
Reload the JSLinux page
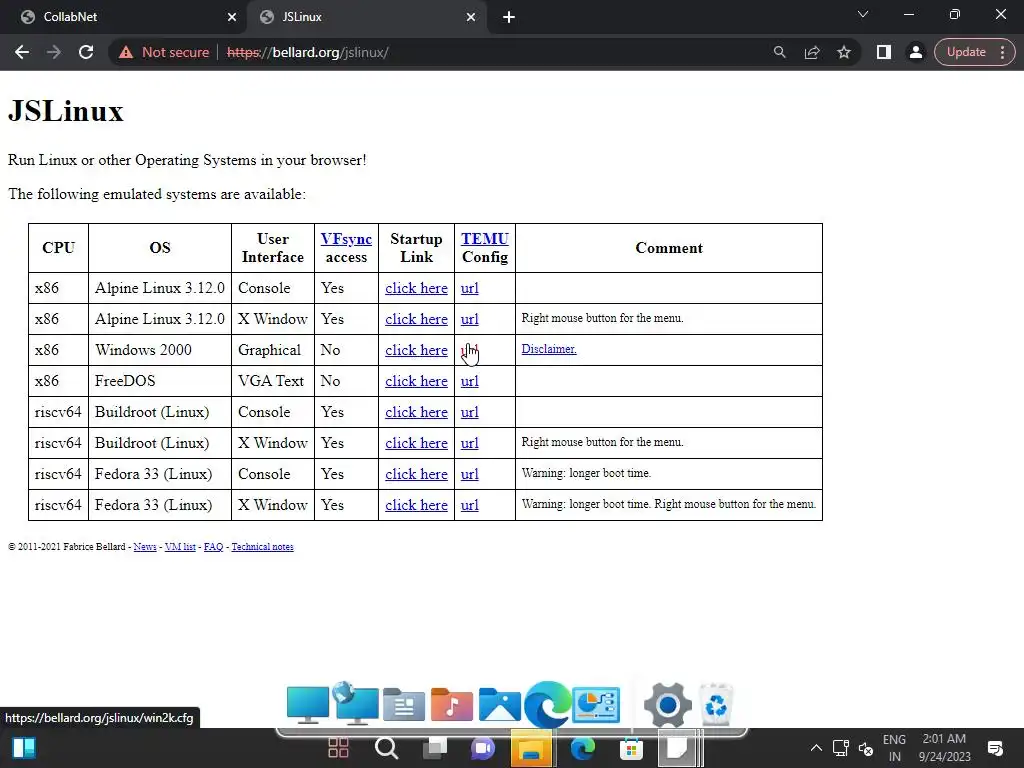[86, 52]
